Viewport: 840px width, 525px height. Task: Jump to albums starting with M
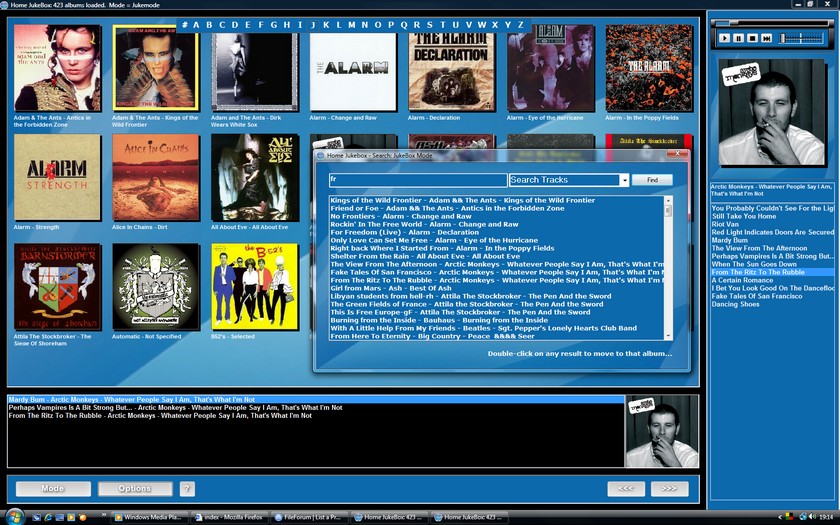351,25
